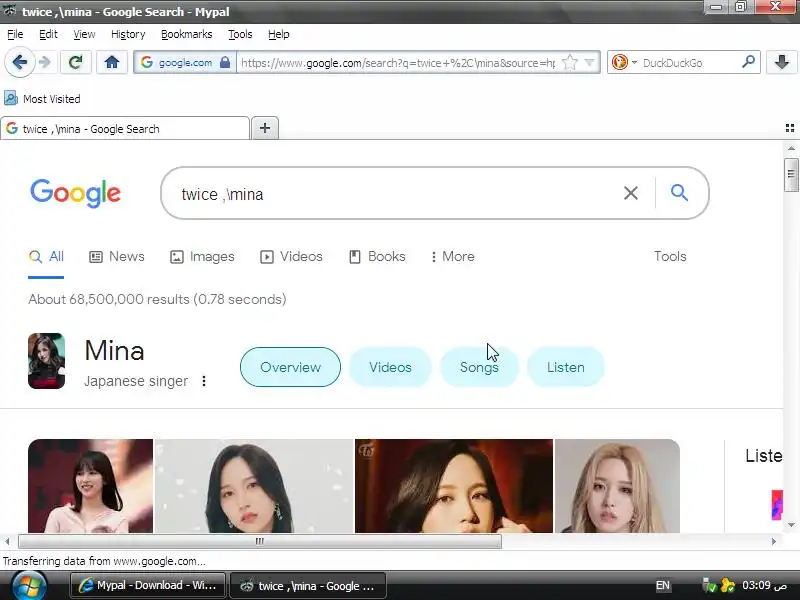Click the Mina knowledge panel title

point(114,351)
